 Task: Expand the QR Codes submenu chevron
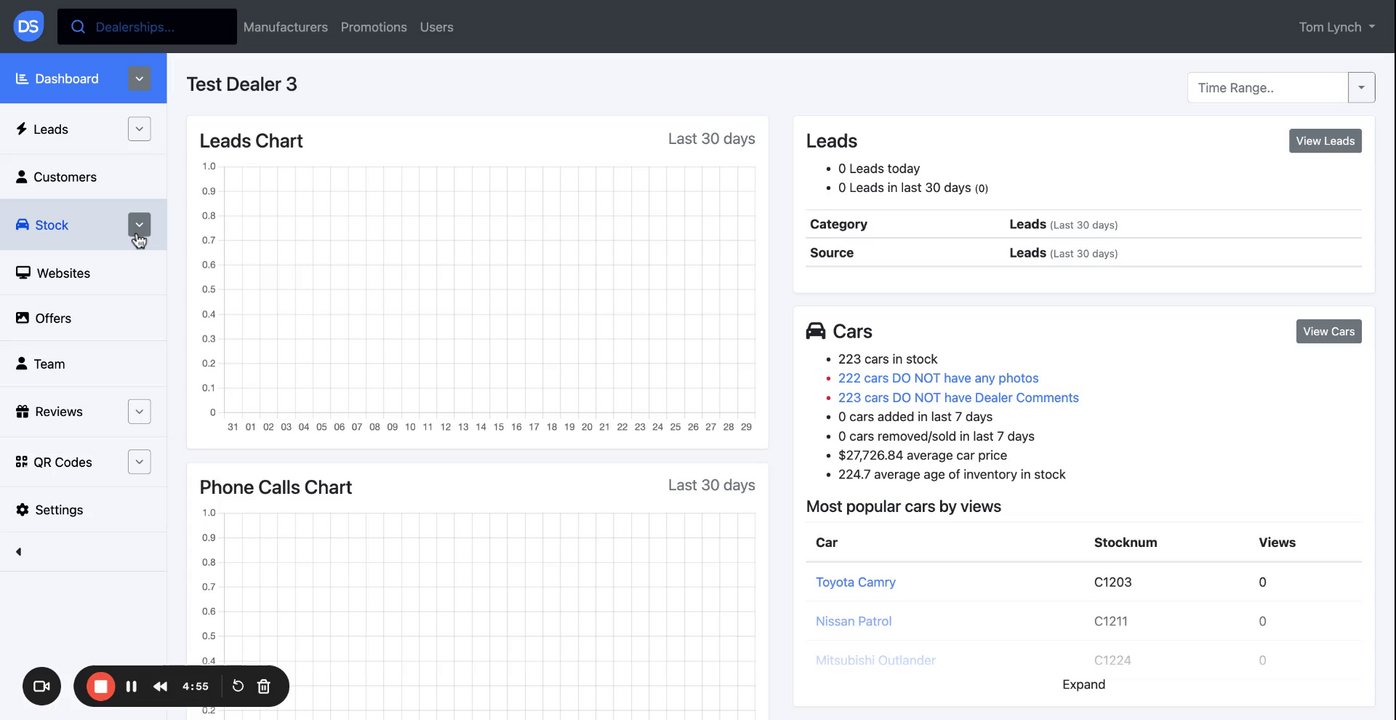[139, 462]
